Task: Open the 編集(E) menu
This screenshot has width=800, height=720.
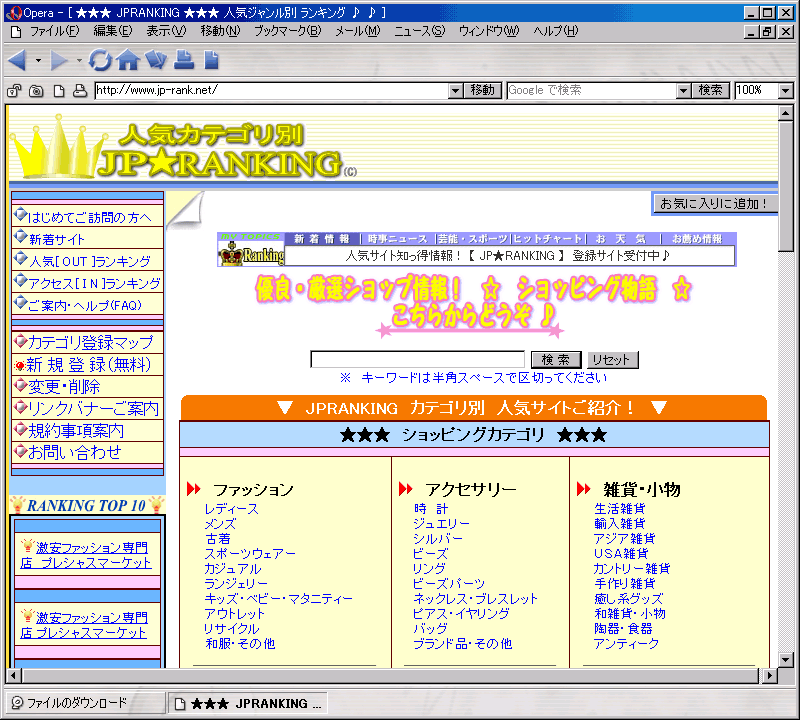Action: (113, 32)
